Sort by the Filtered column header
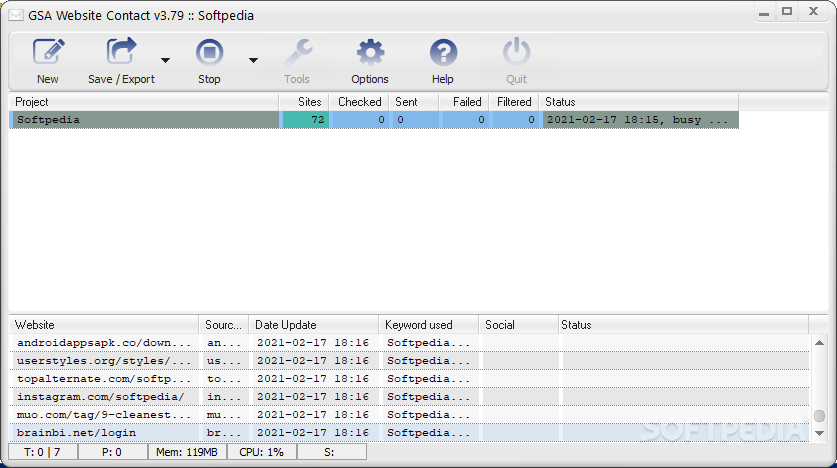The width and height of the screenshot is (837, 468). point(514,102)
